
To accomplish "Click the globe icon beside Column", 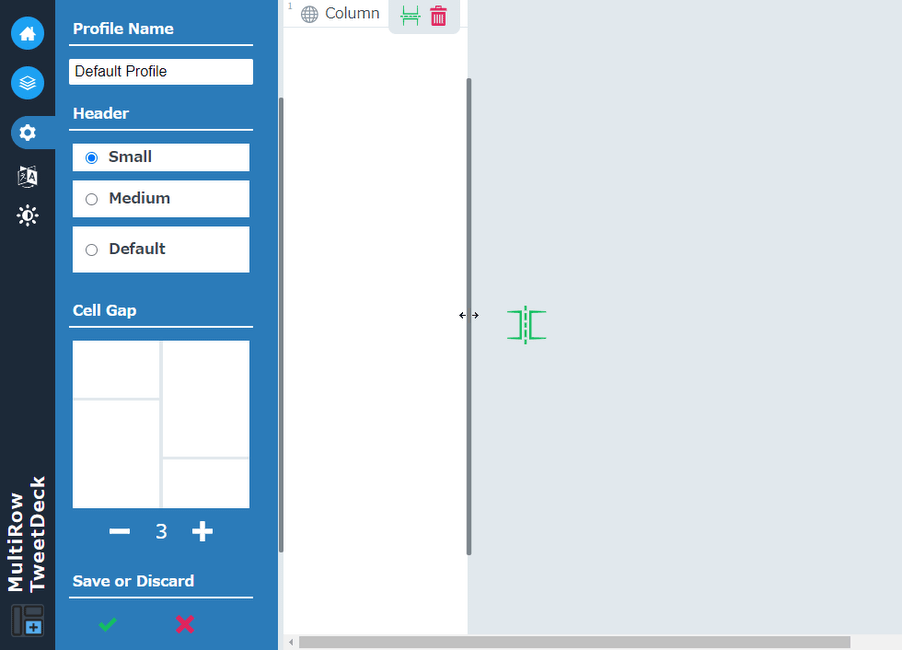I will point(309,14).
